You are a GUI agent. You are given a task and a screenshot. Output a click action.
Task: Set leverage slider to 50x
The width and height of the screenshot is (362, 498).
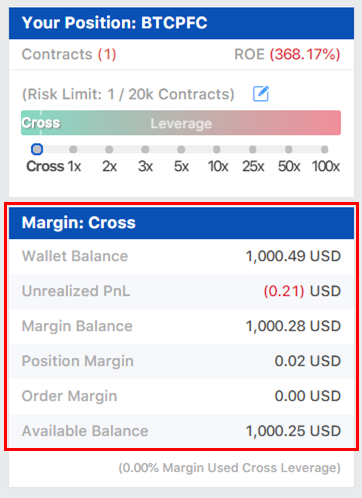pos(289,149)
